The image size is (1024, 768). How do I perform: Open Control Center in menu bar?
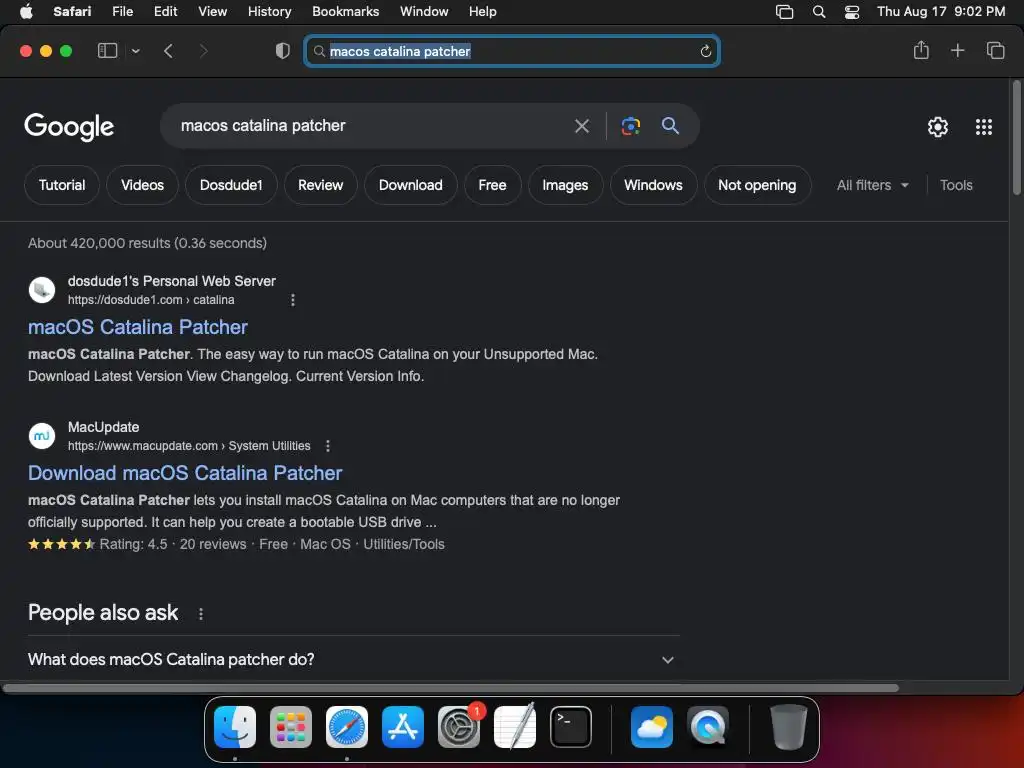coord(852,12)
